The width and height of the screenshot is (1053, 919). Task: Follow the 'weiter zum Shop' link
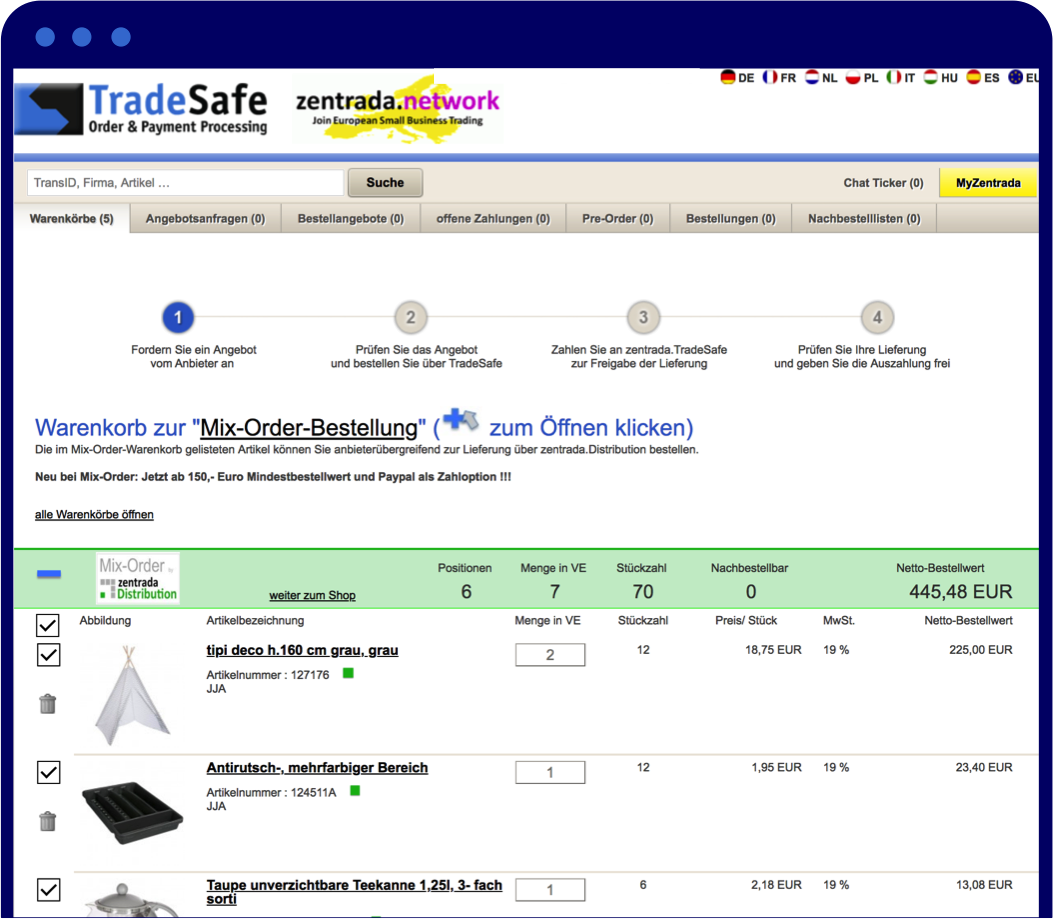tap(312, 595)
